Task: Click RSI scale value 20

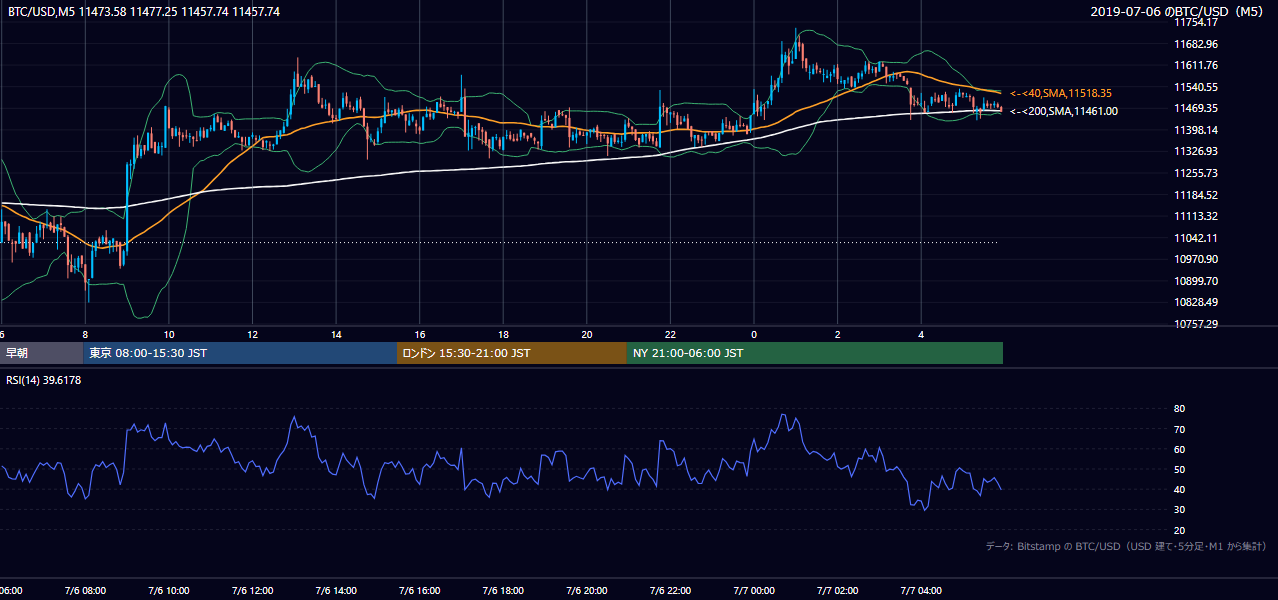Action: tap(1180, 530)
